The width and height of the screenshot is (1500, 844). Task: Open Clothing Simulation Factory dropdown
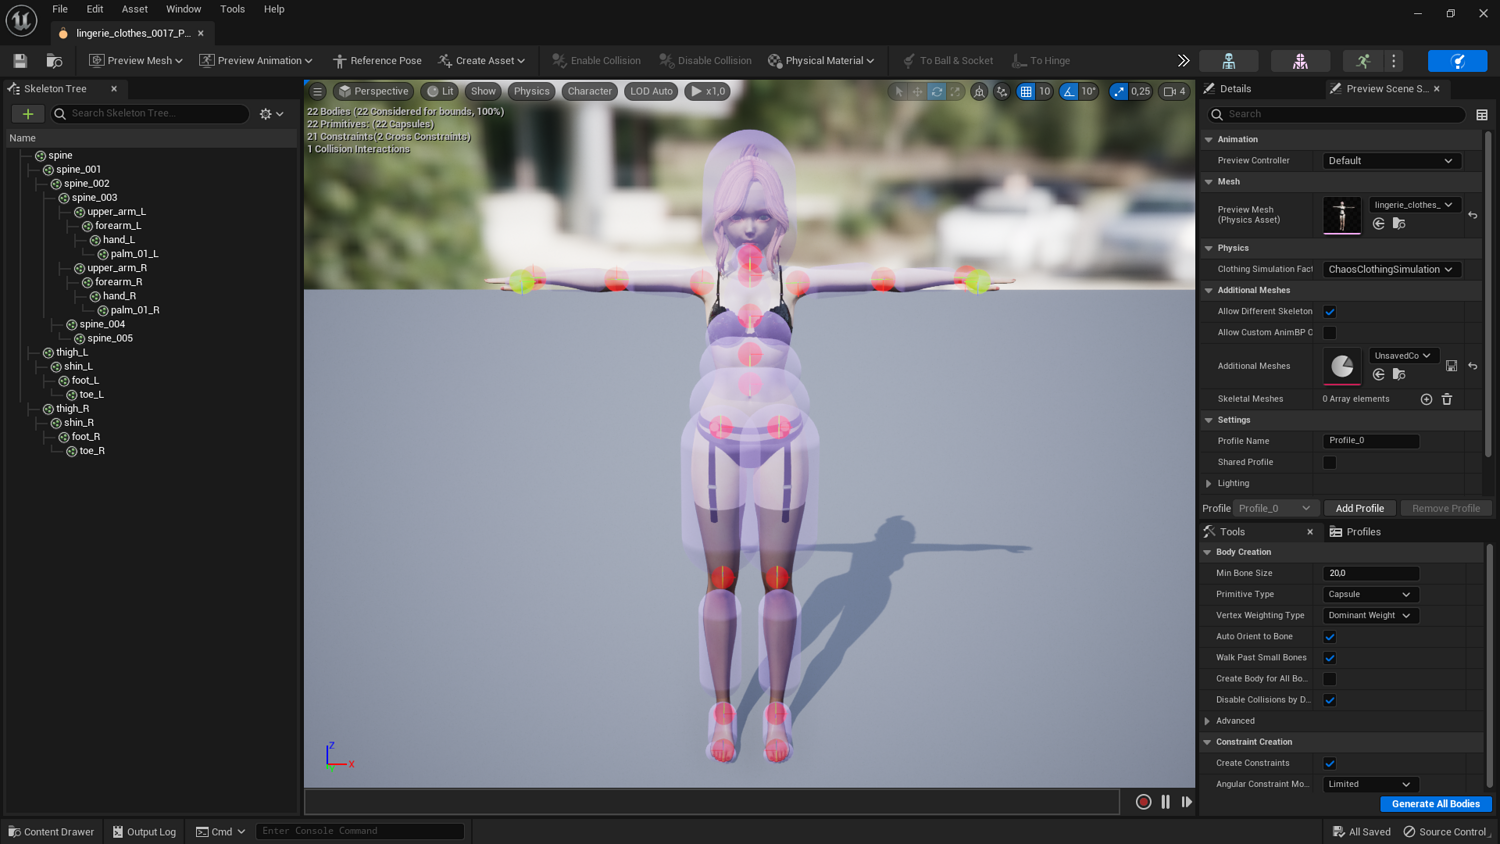tap(1391, 270)
